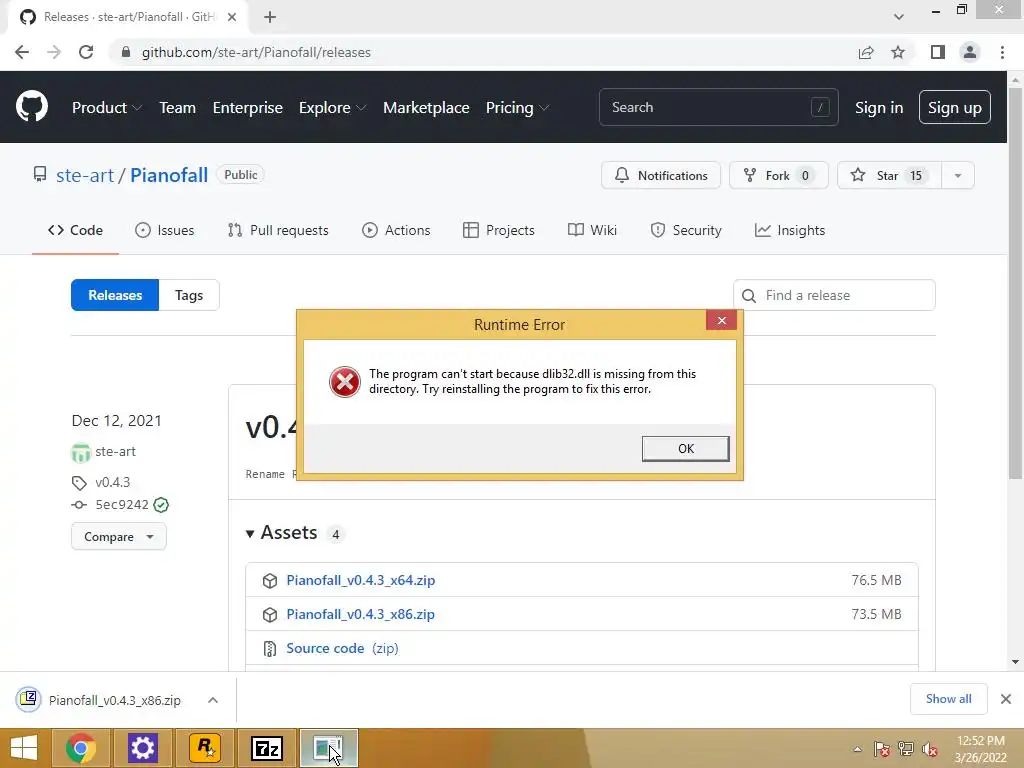Select the Releases toggle button
This screenshot has width=1024, height=768.
click(115, 295)
